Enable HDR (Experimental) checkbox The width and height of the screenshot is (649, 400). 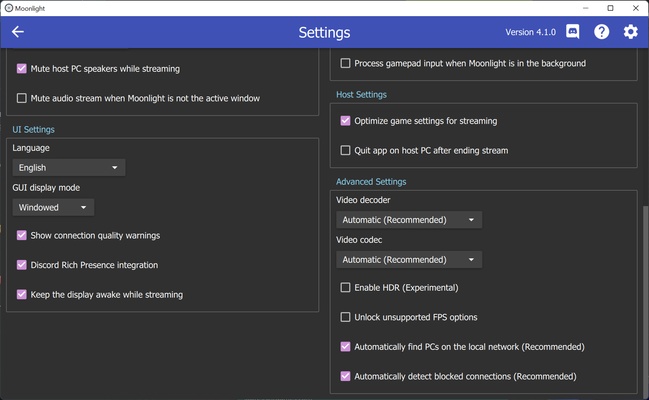[x=346, y=288]
